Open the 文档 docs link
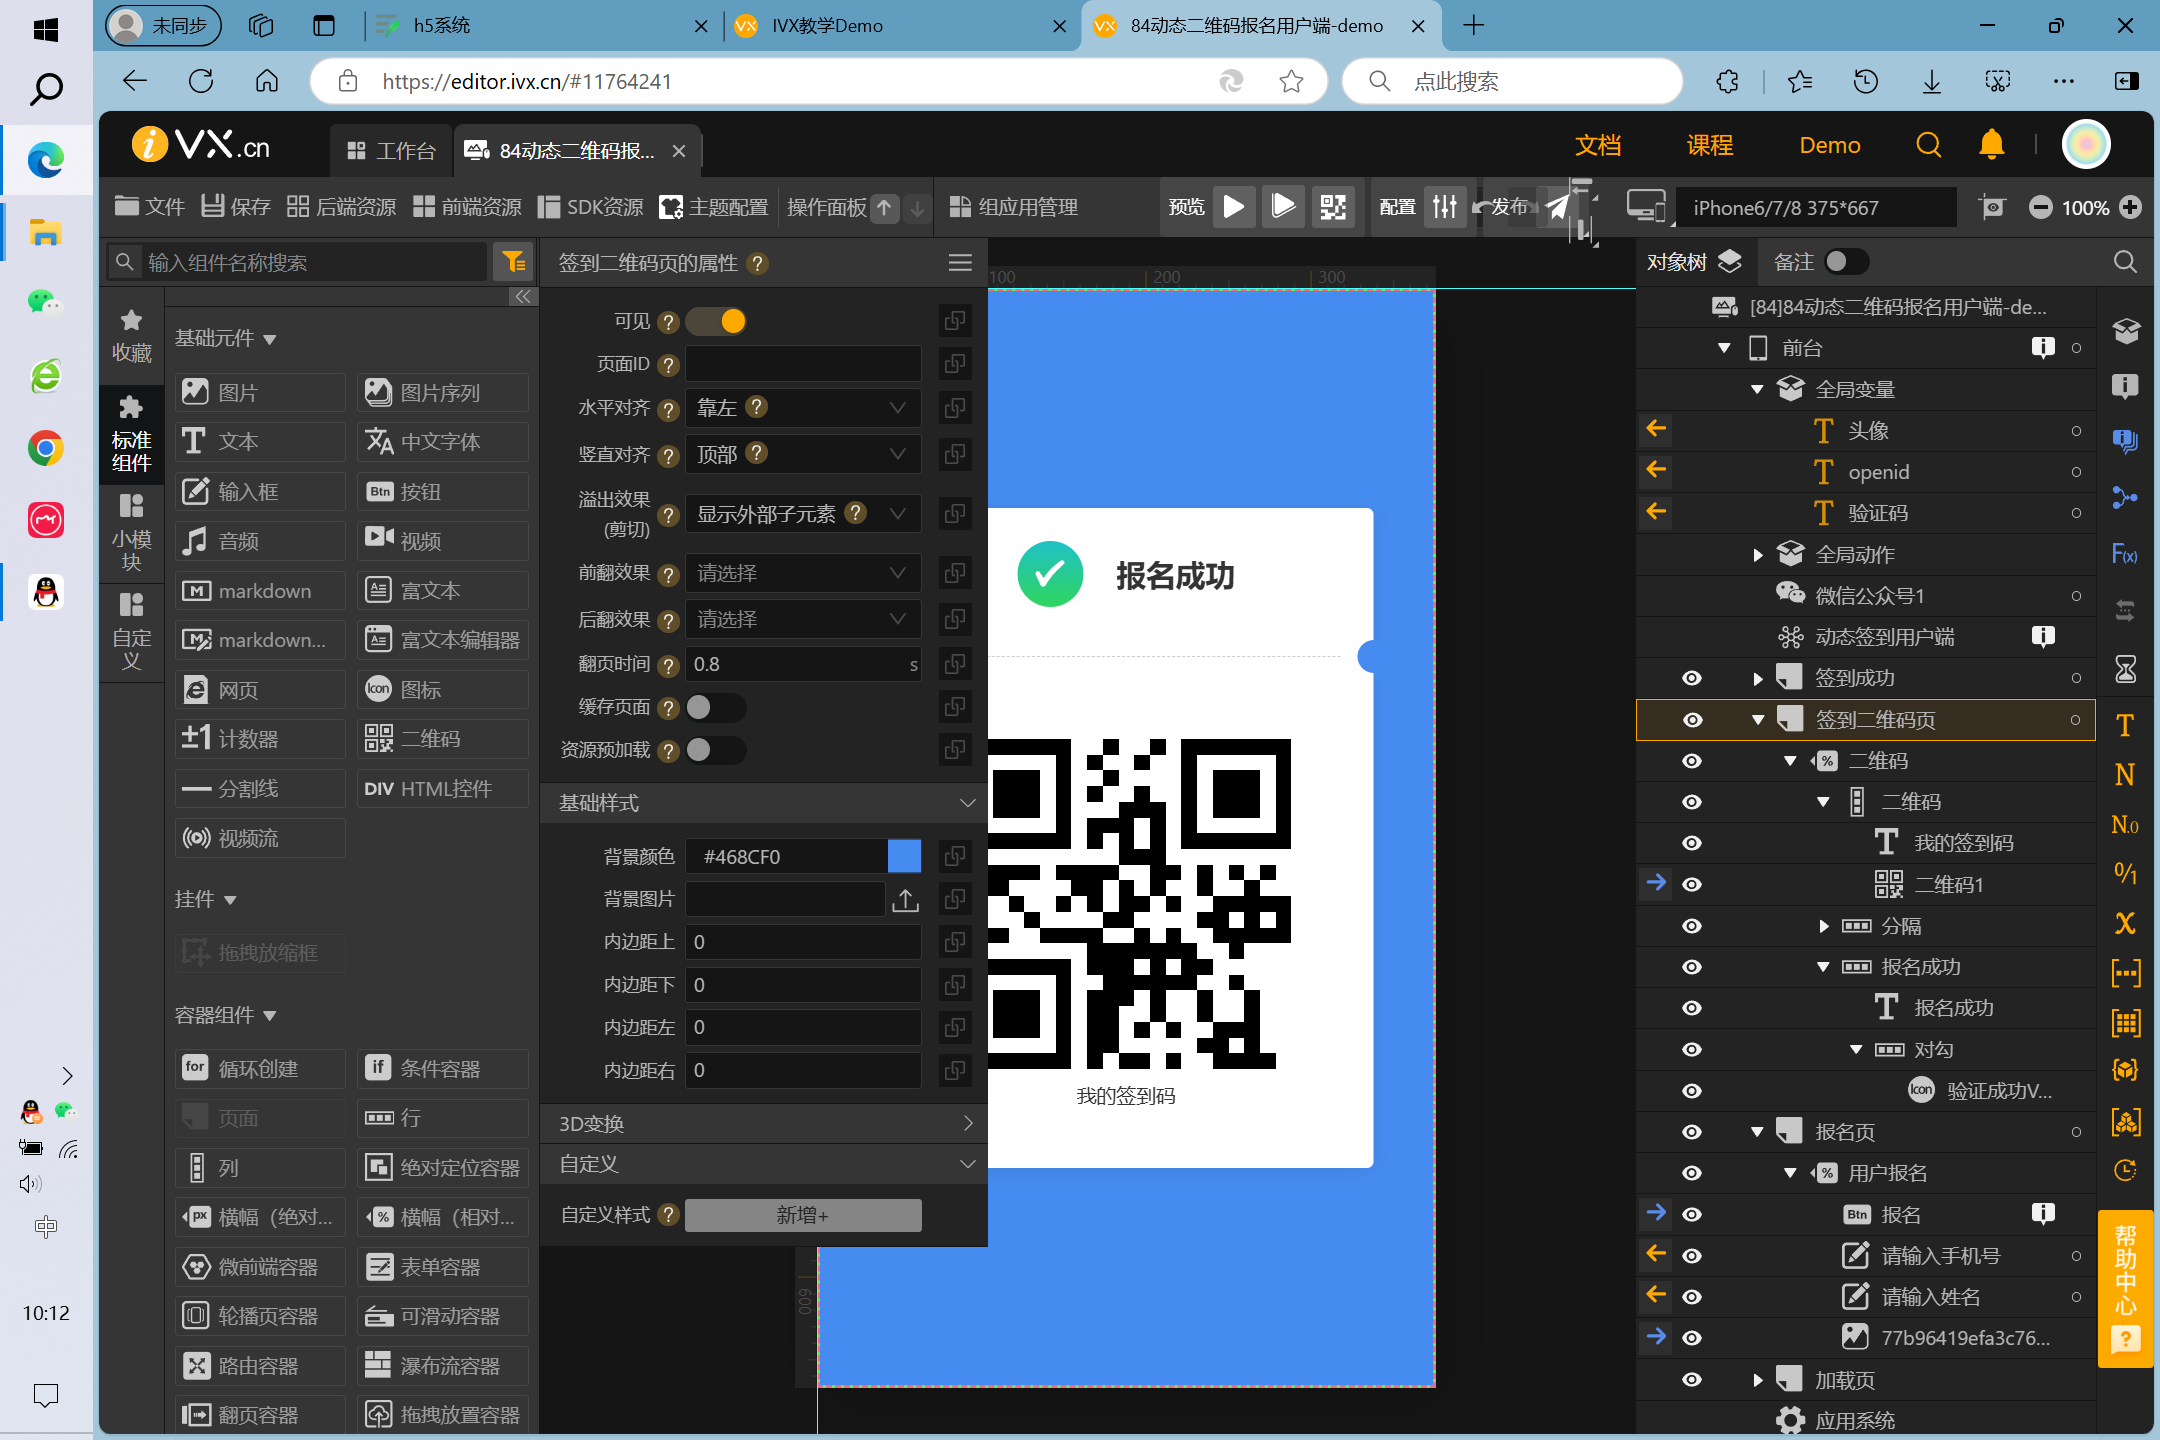The image size is (2160, 1440). pos(1598,146)
